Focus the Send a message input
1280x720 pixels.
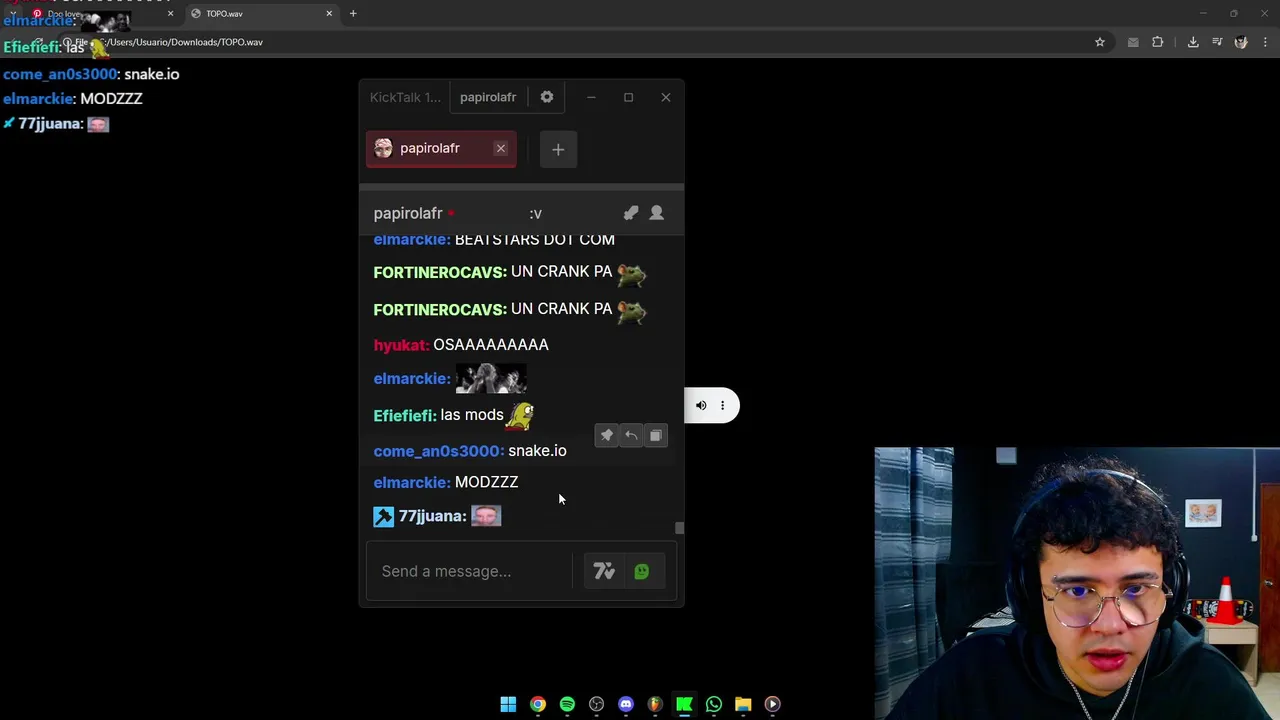[x=470, y=571]
